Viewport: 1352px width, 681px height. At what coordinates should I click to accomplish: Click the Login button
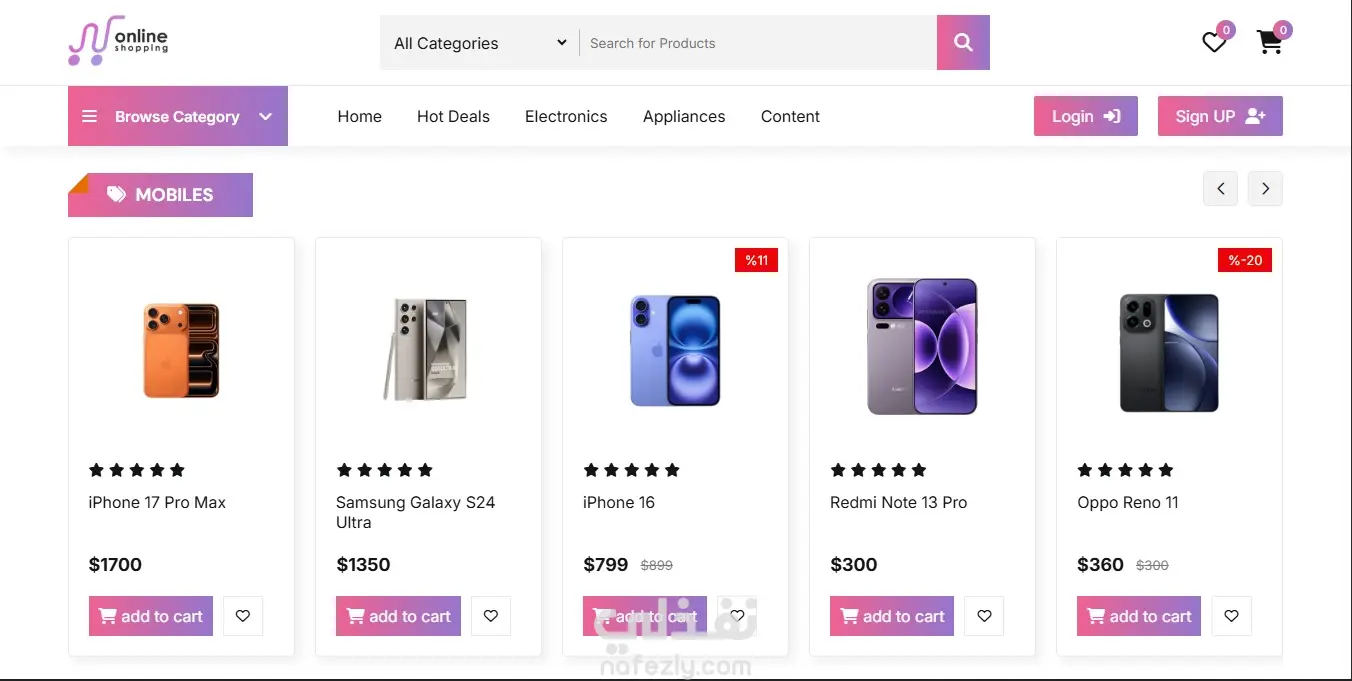coord(1085,116)
